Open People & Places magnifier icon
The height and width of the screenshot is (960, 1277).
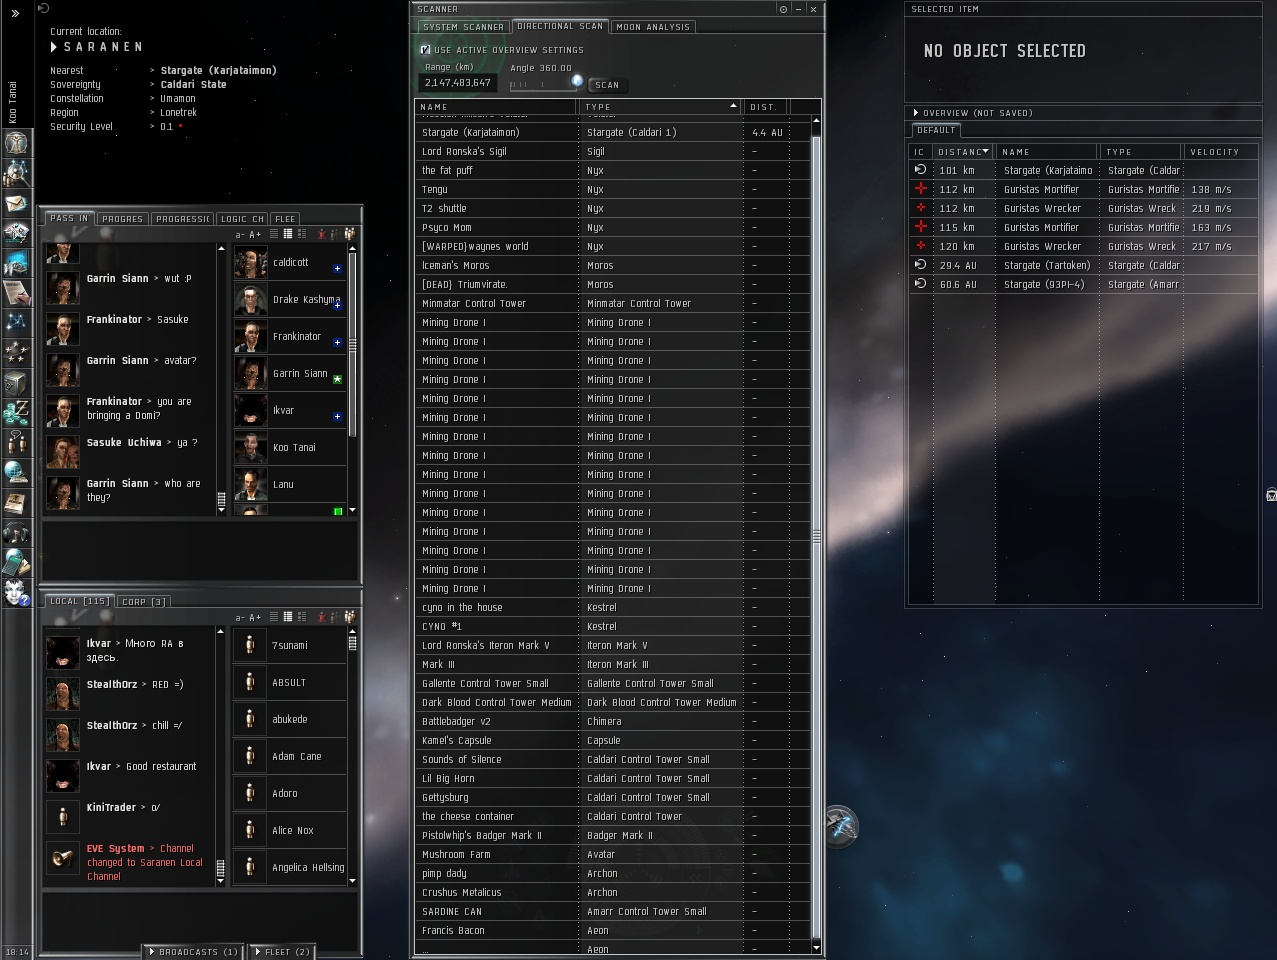pyautogui.click(x=16, y=173)
